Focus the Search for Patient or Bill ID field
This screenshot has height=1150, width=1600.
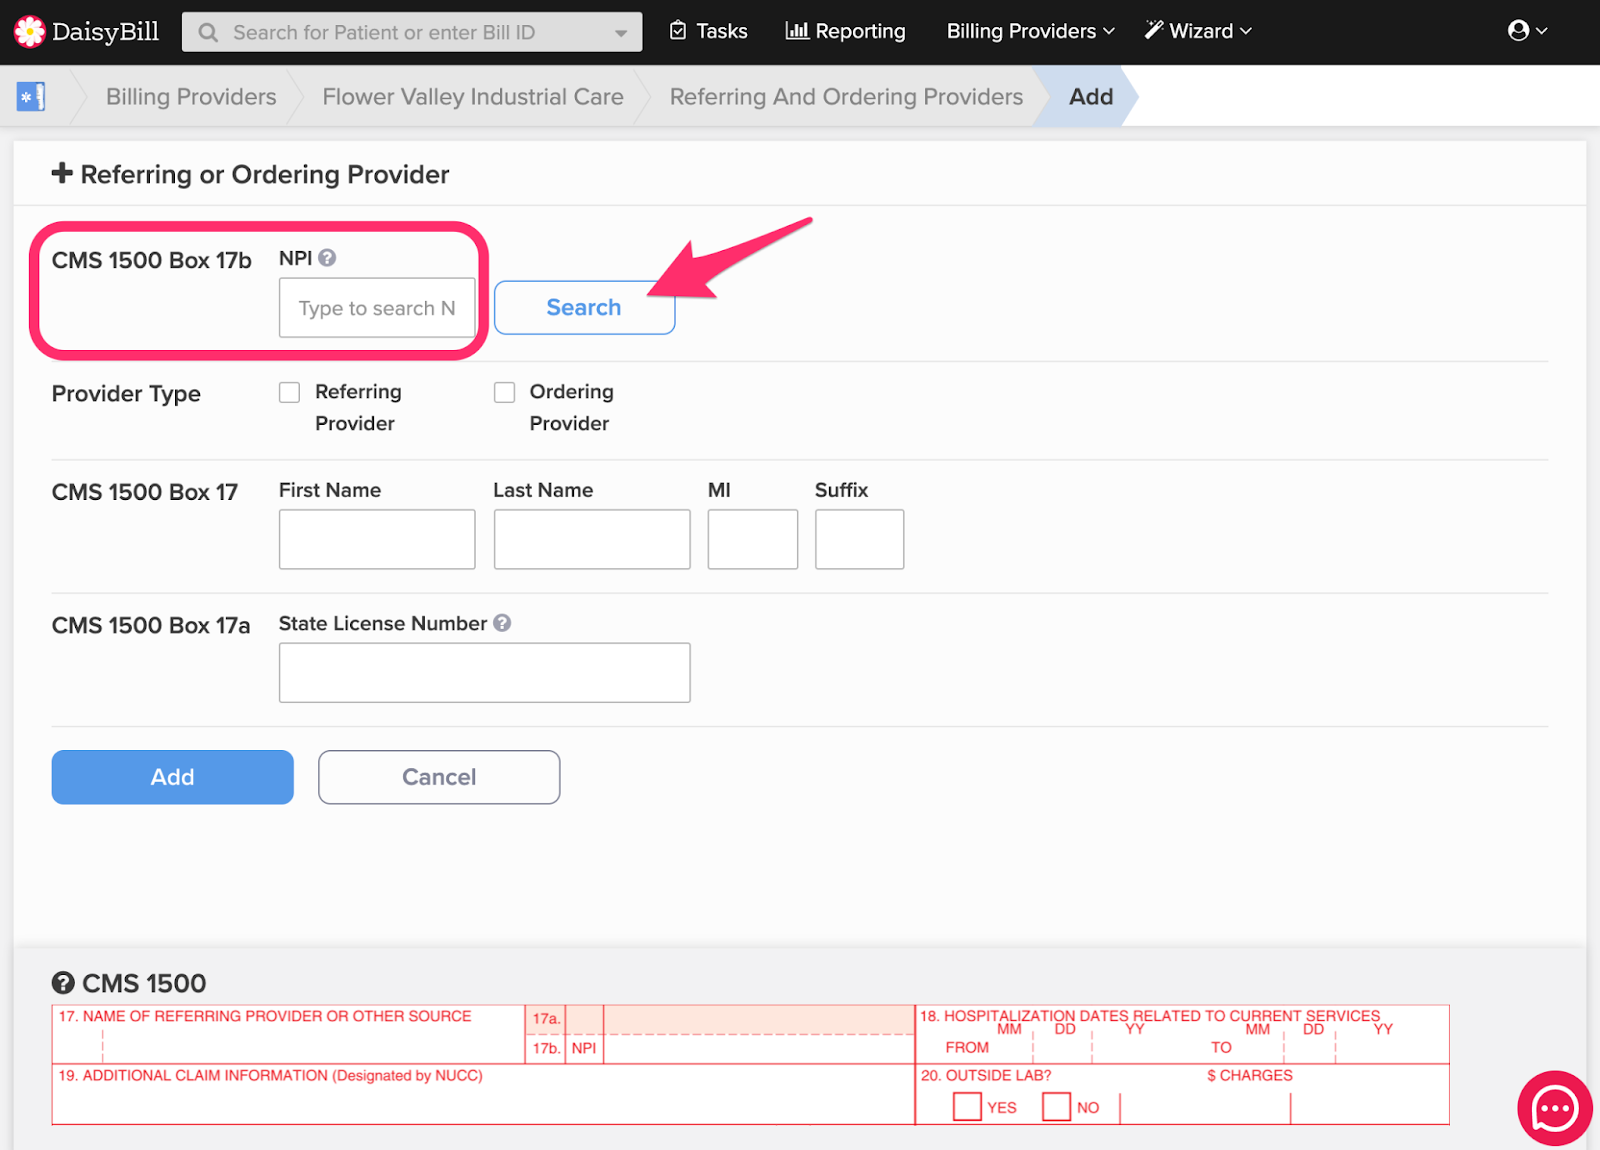point(412,32)
